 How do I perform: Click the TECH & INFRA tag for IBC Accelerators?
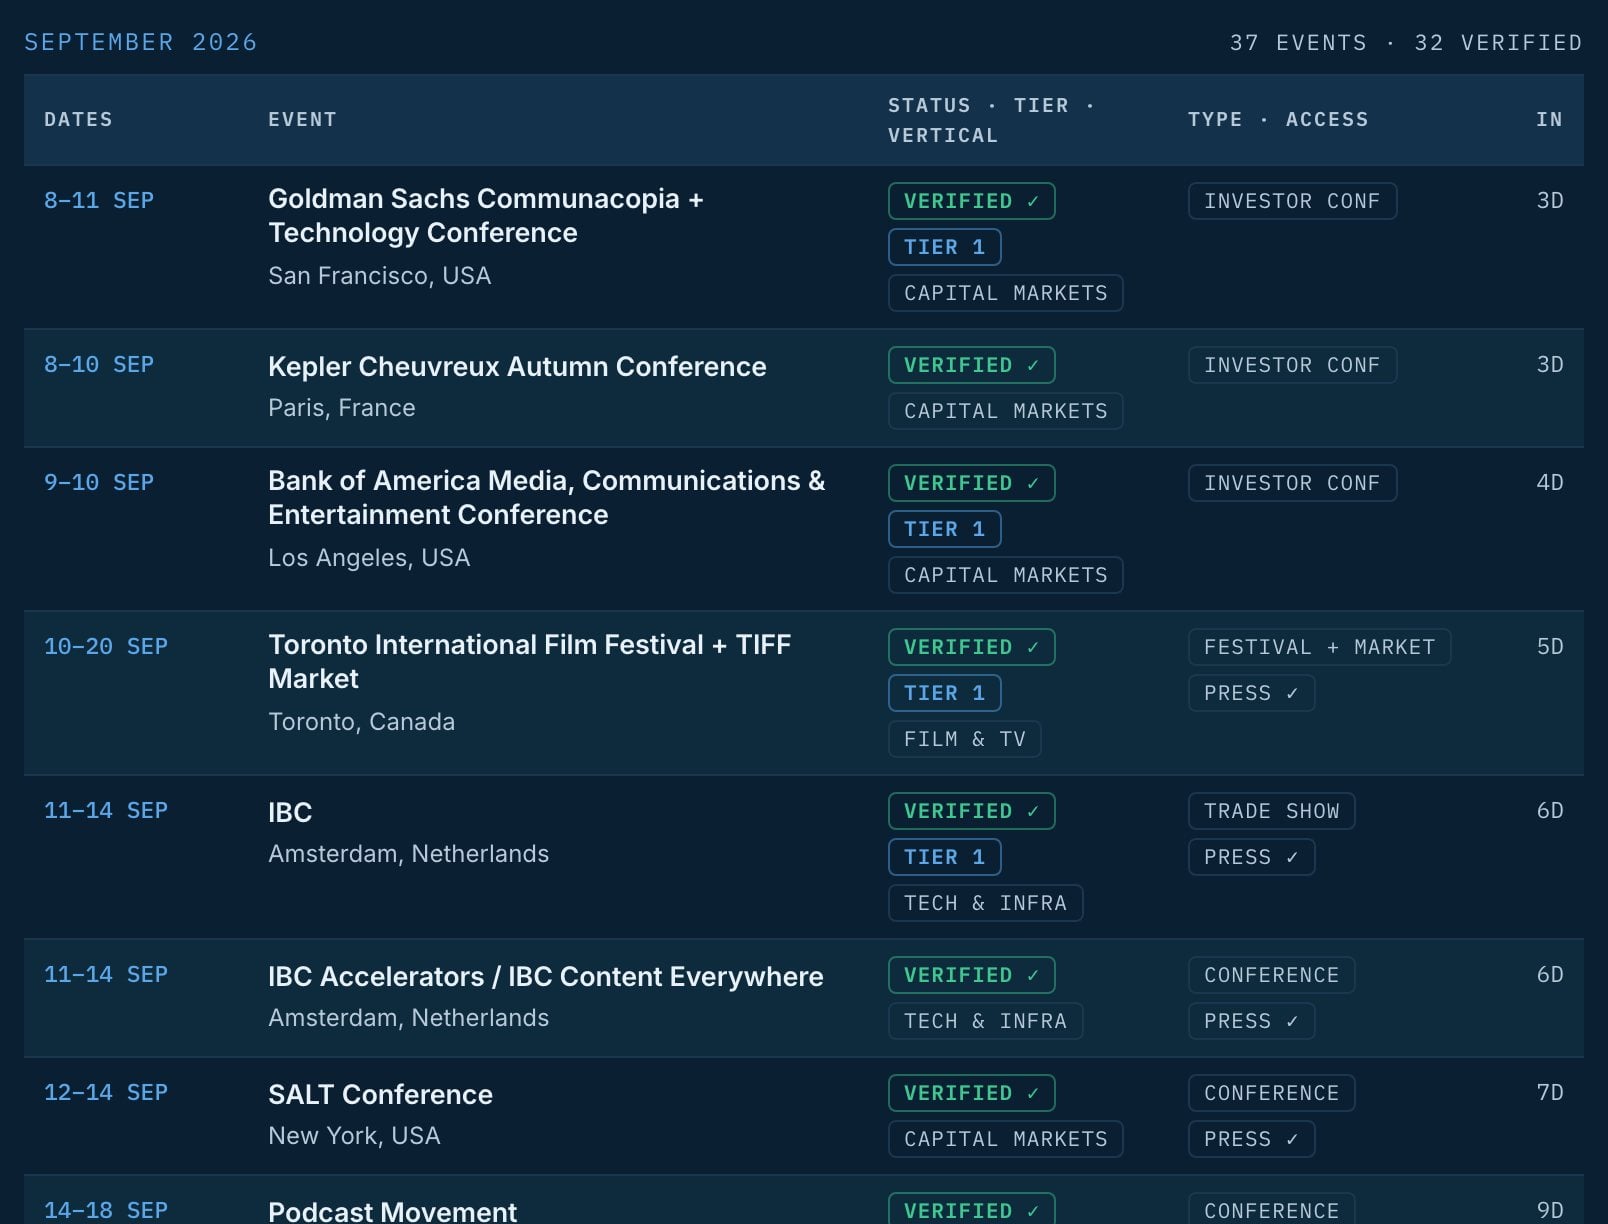click(x=985, y=1021)
